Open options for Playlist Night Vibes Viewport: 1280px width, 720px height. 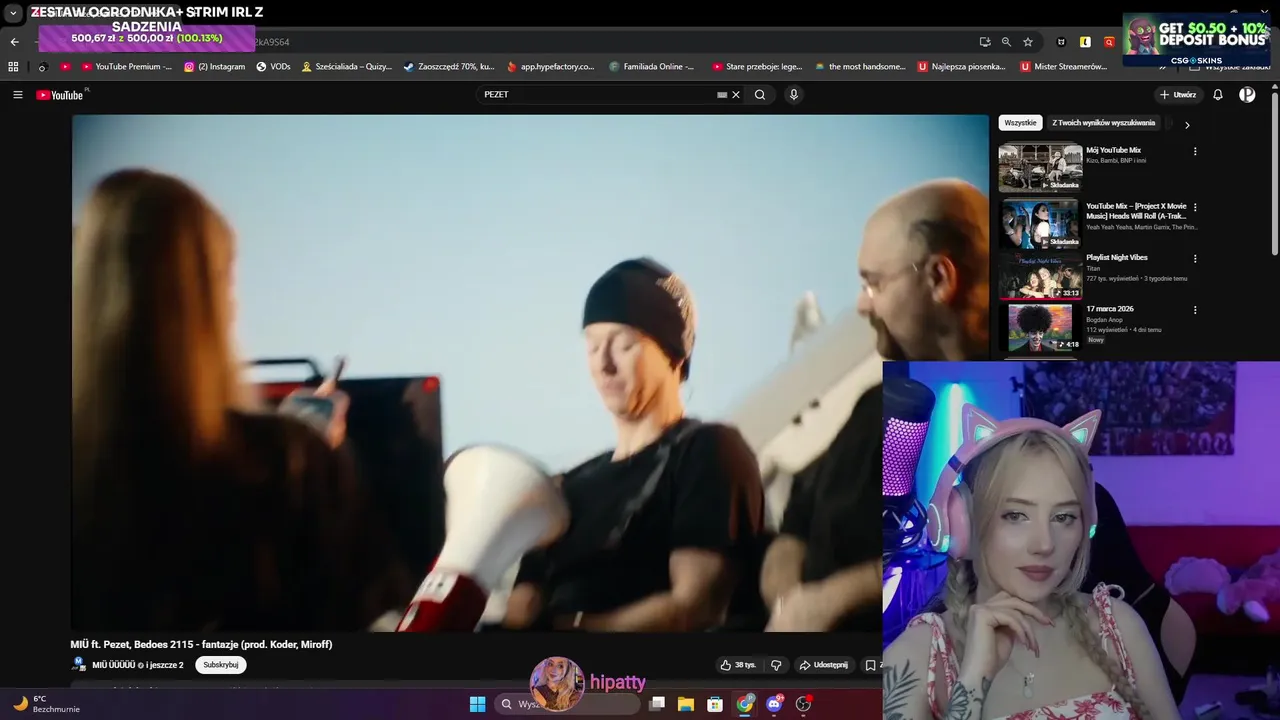point(1195,258)
